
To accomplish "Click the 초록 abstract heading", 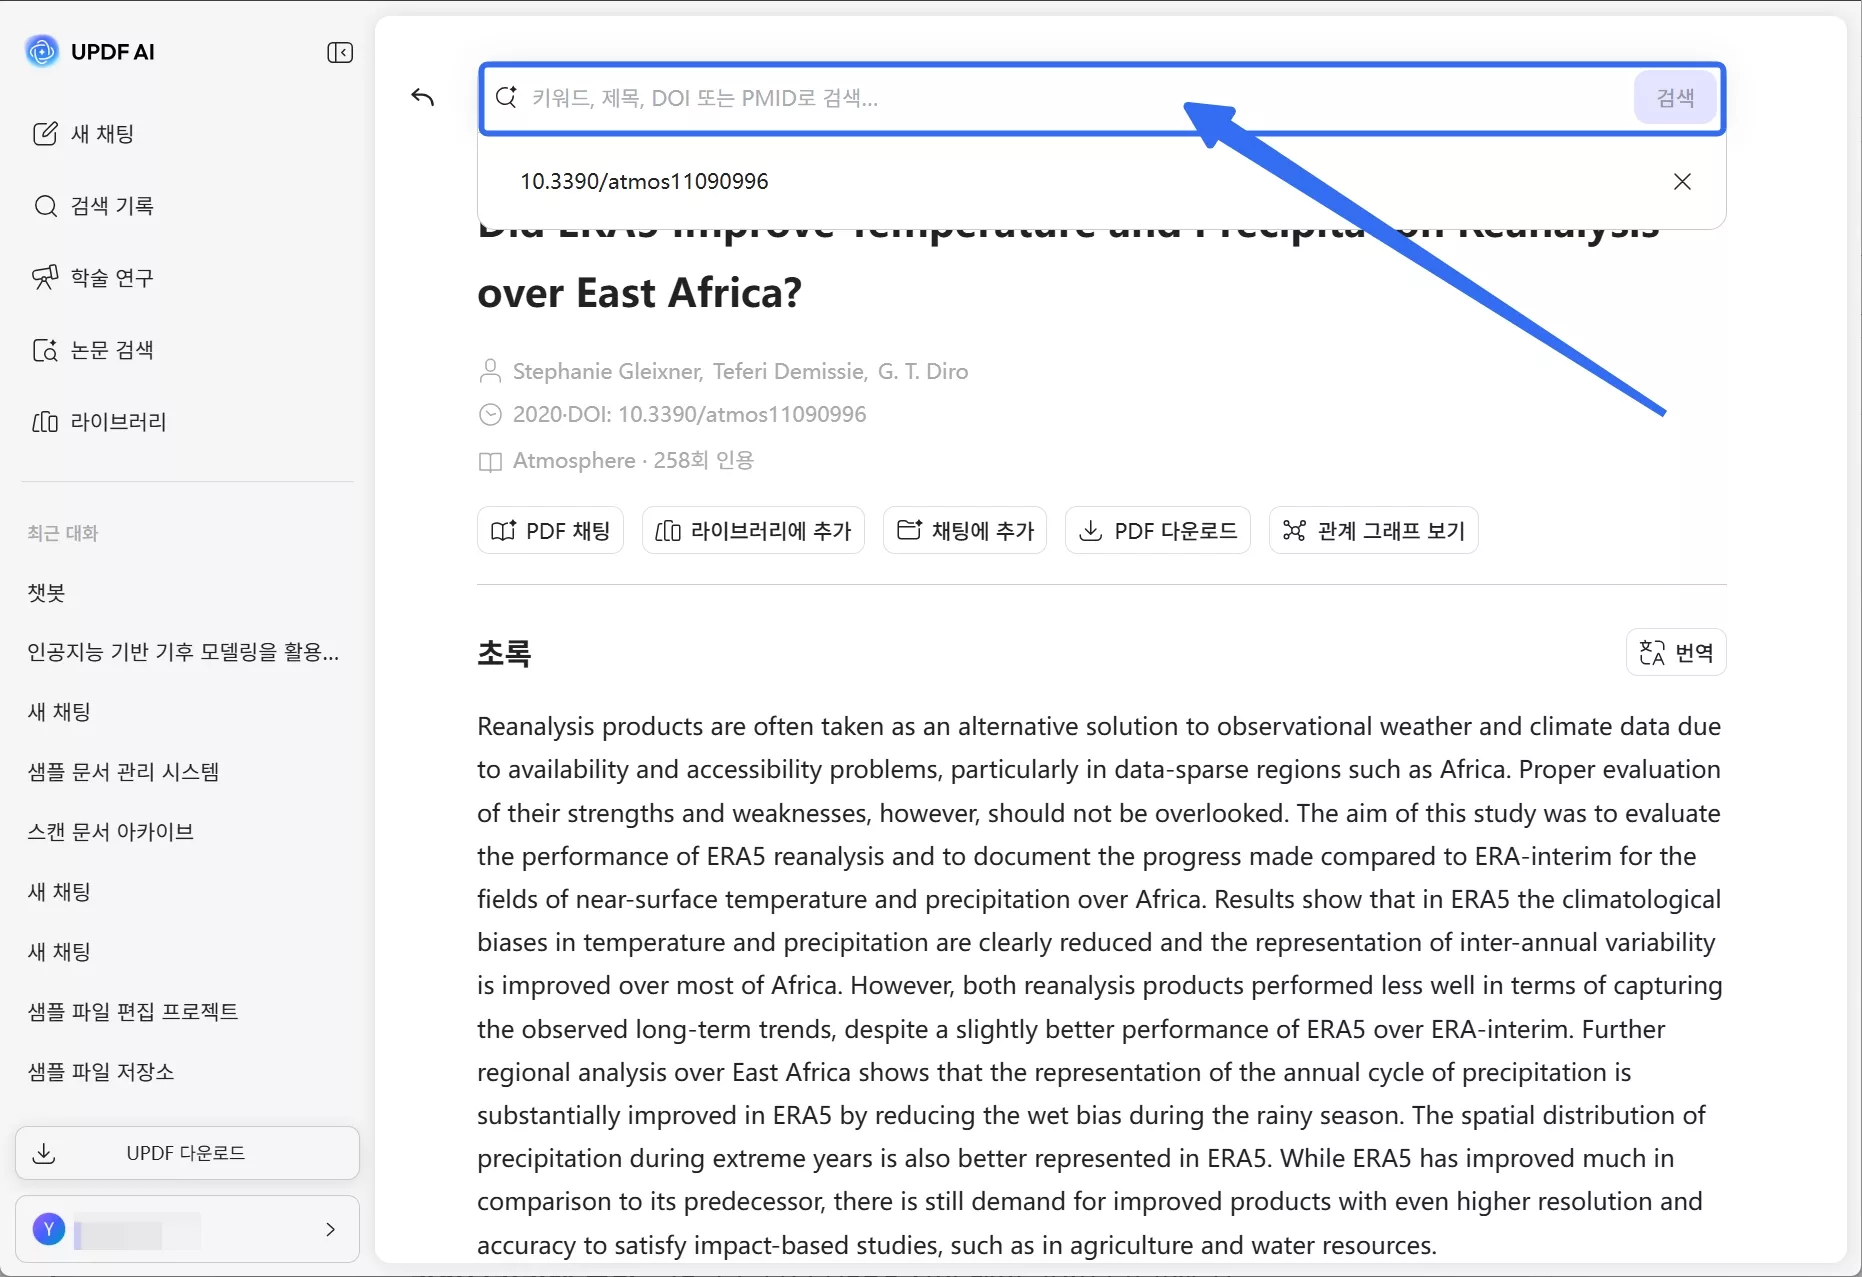I will coord(504,653).
